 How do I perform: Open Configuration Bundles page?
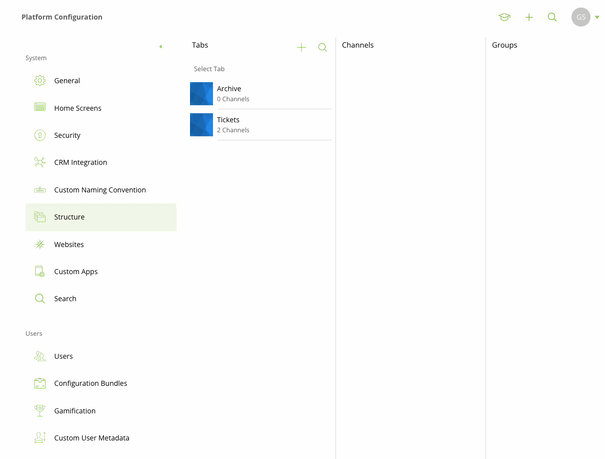tap(90, 383)
